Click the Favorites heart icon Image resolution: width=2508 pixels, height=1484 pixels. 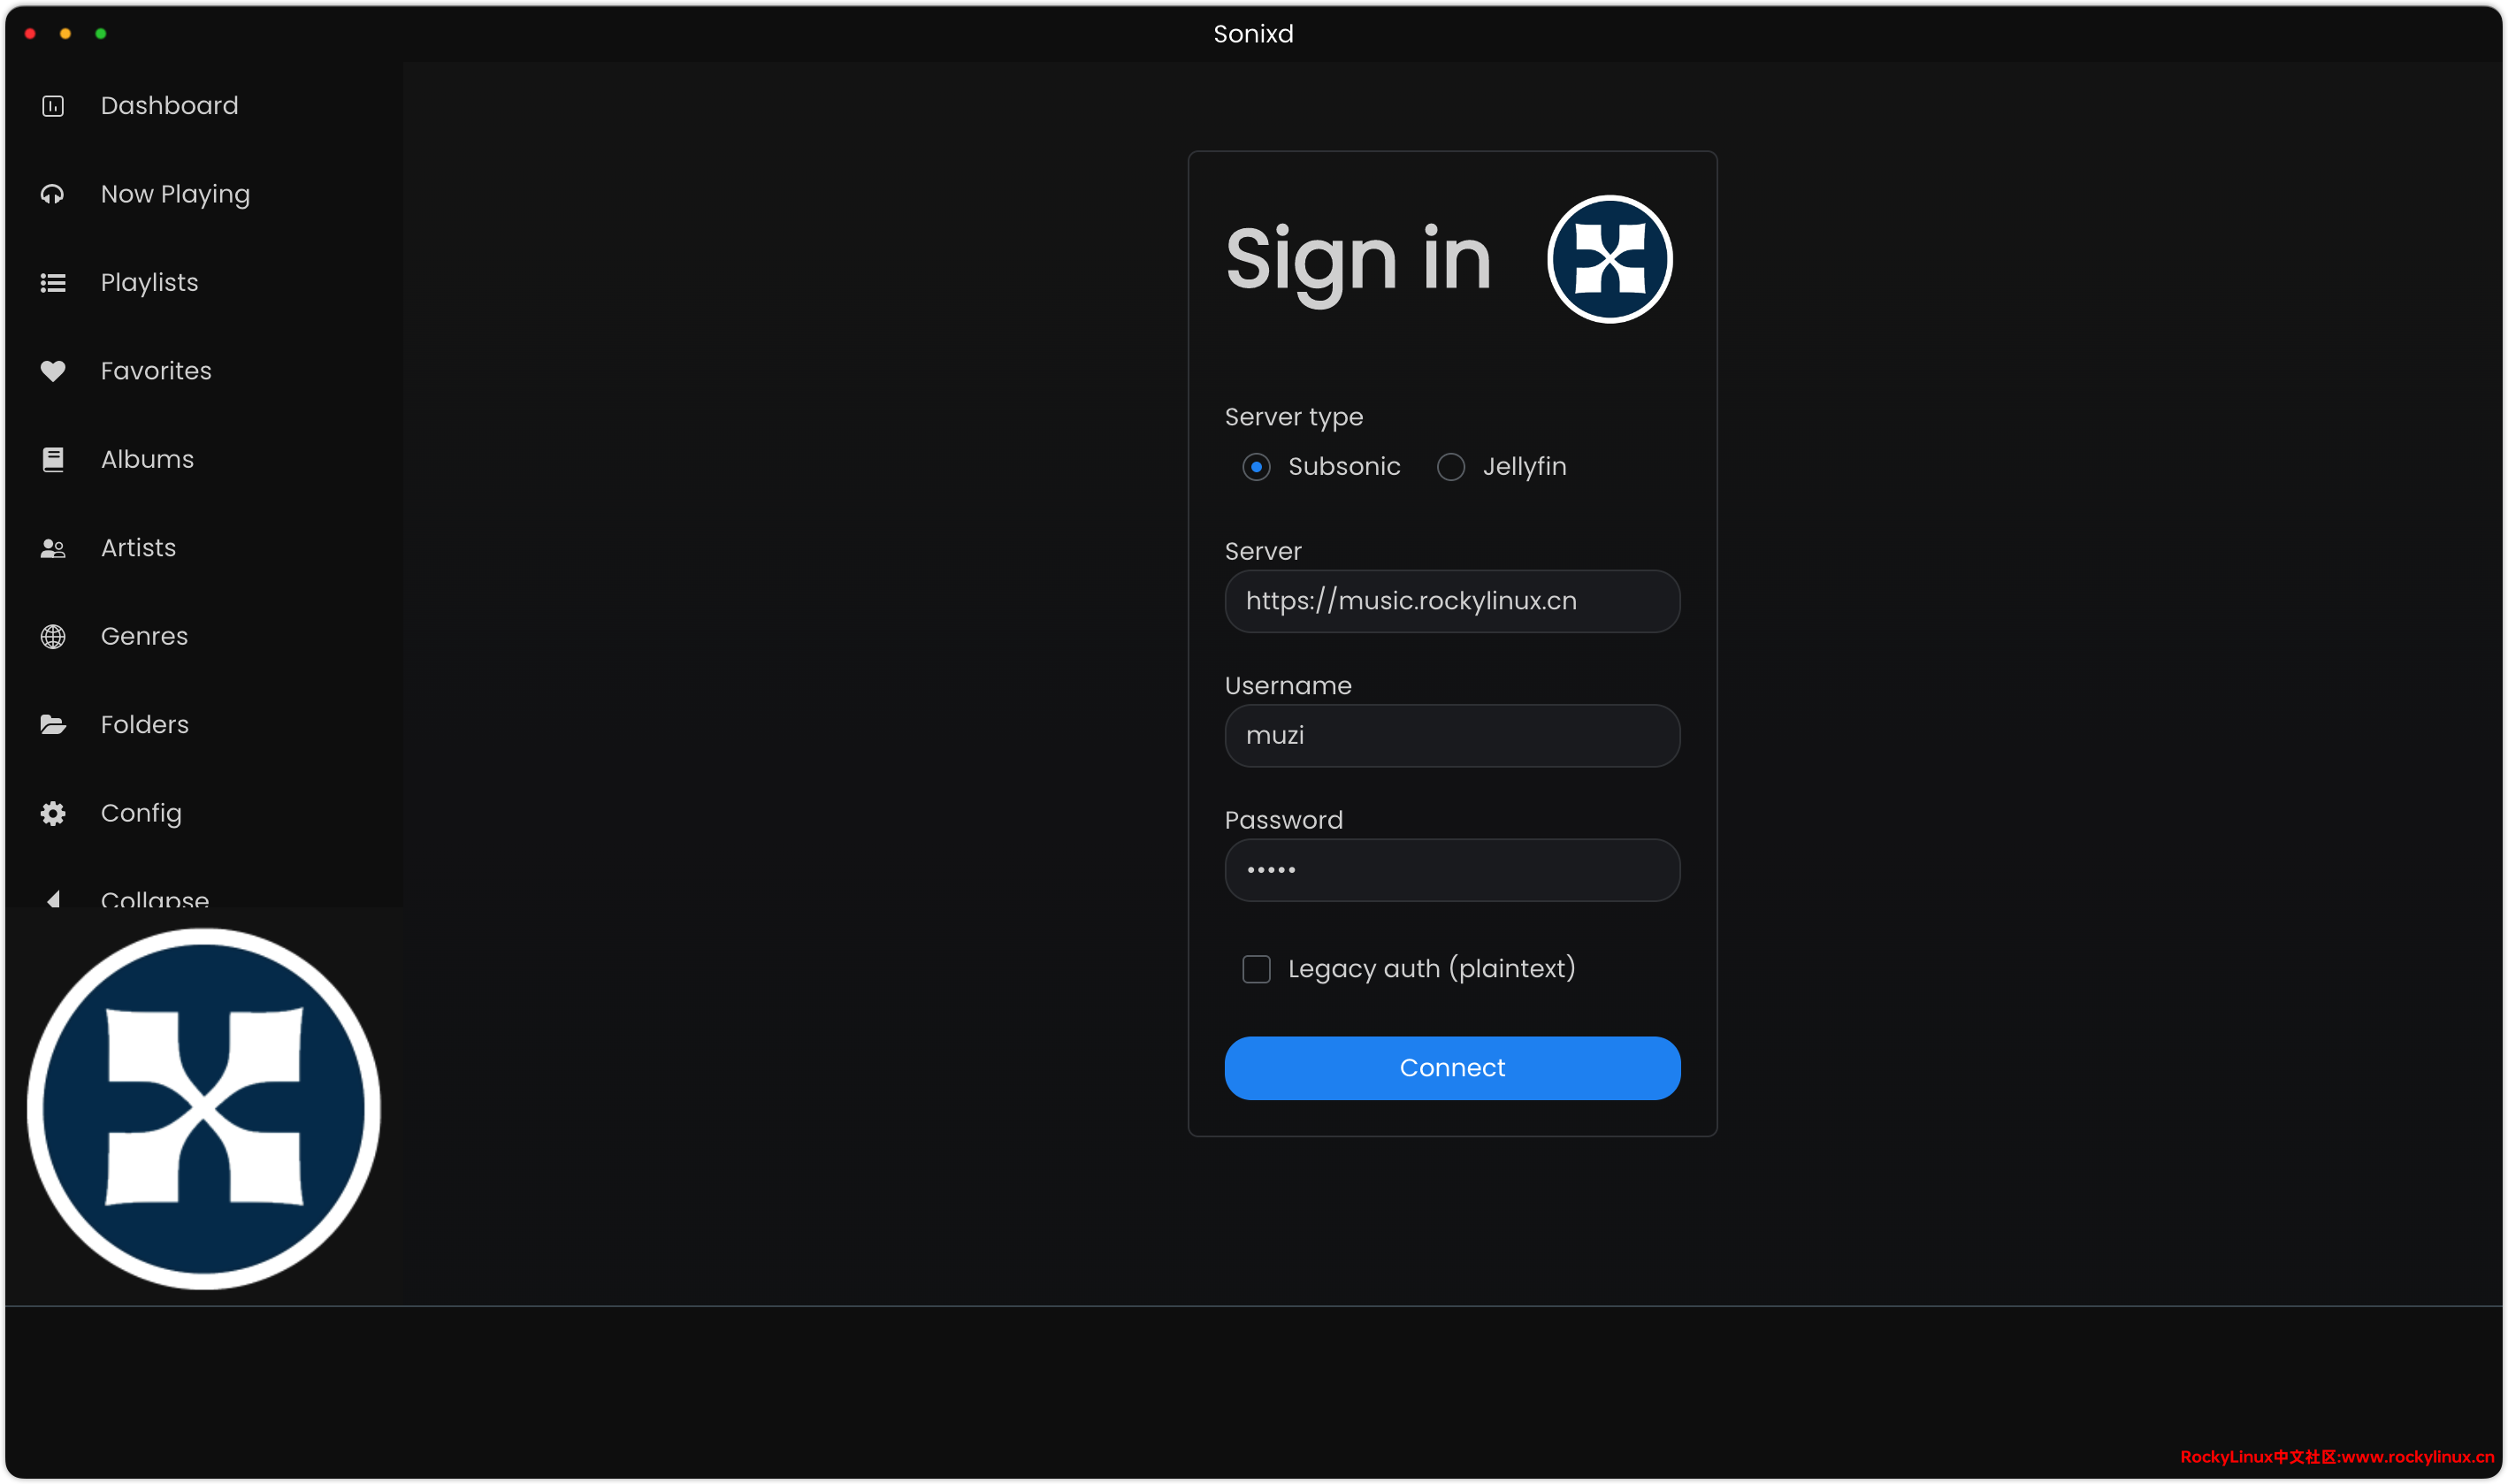[x=53, y=371]
